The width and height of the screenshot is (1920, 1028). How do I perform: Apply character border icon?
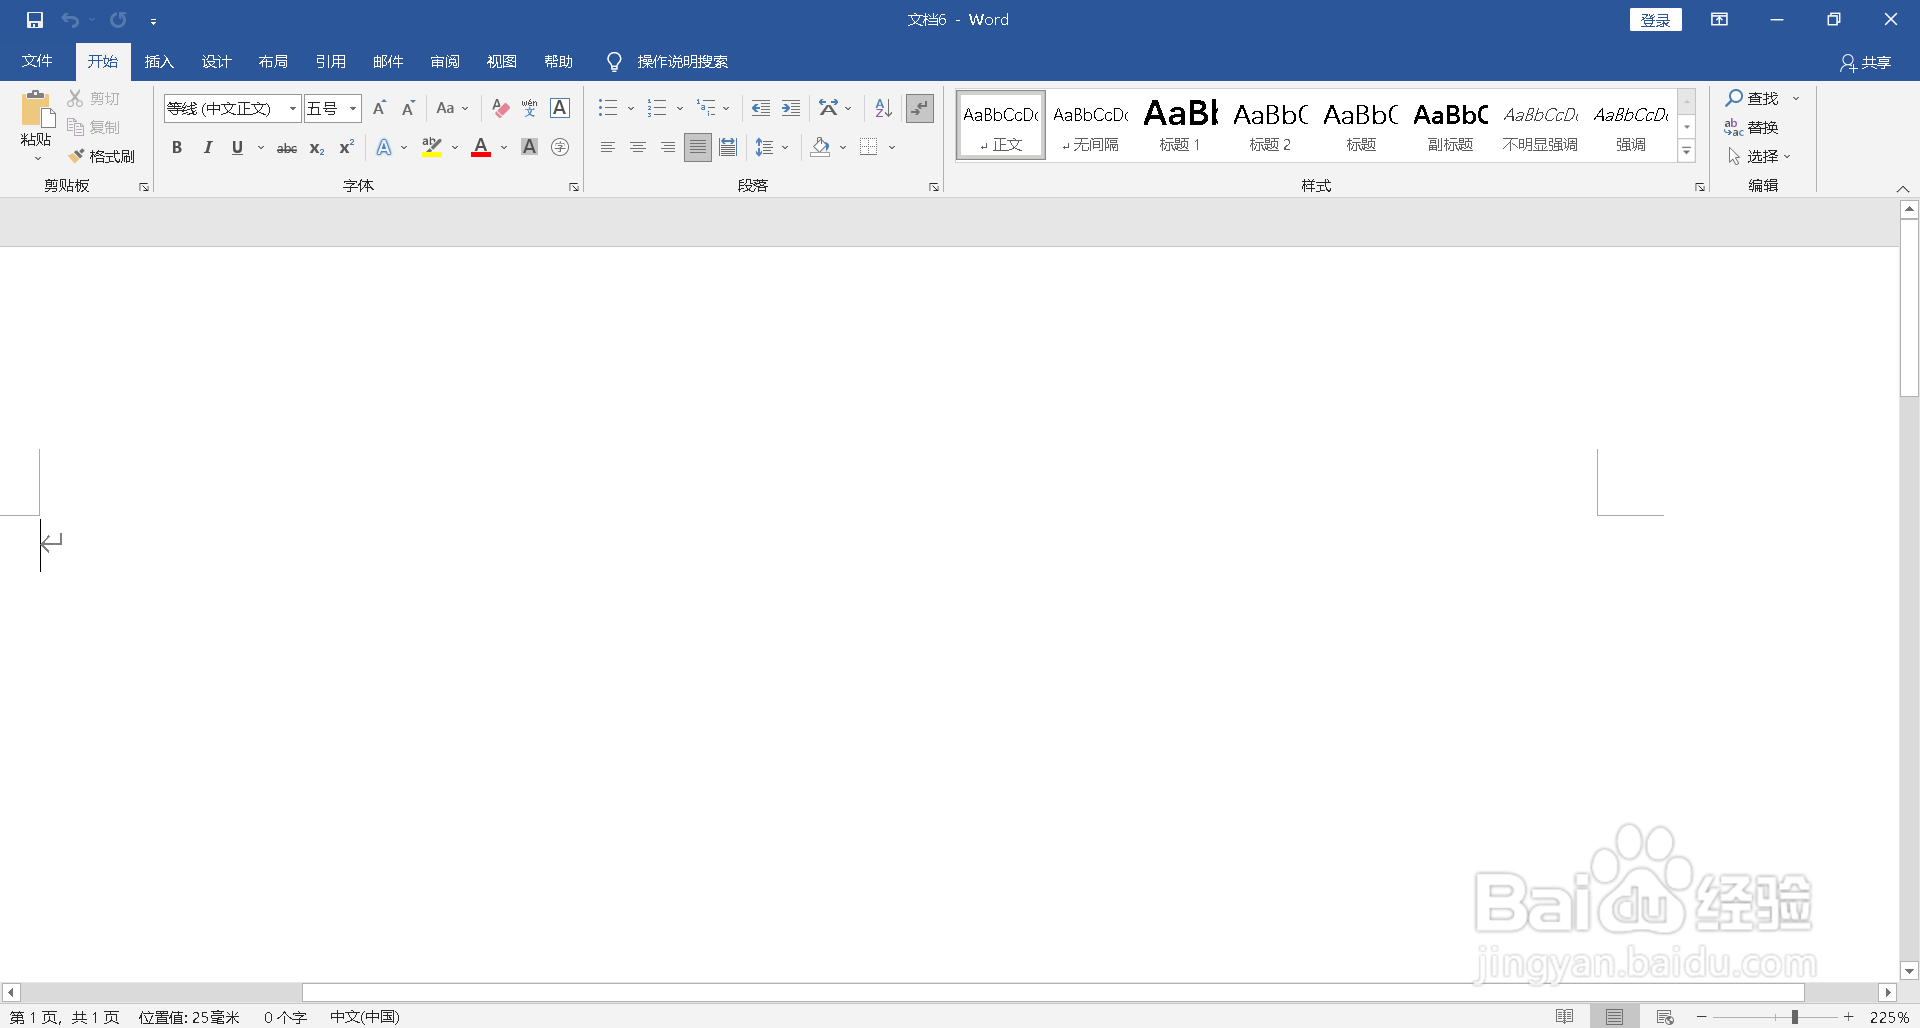click(560, 108)
